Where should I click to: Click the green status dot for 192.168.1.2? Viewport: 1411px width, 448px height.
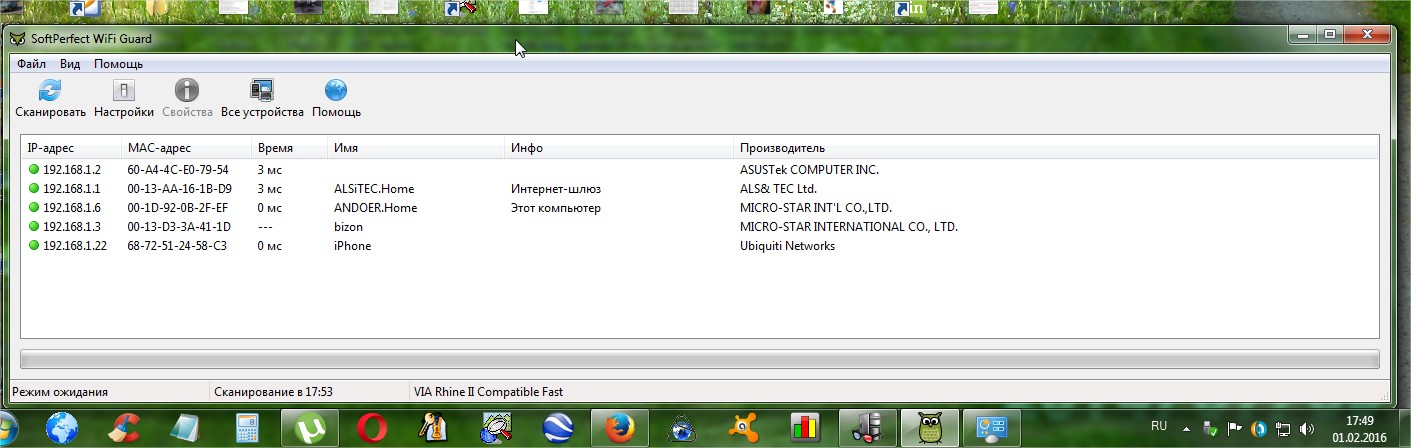[x=34, y=170]
